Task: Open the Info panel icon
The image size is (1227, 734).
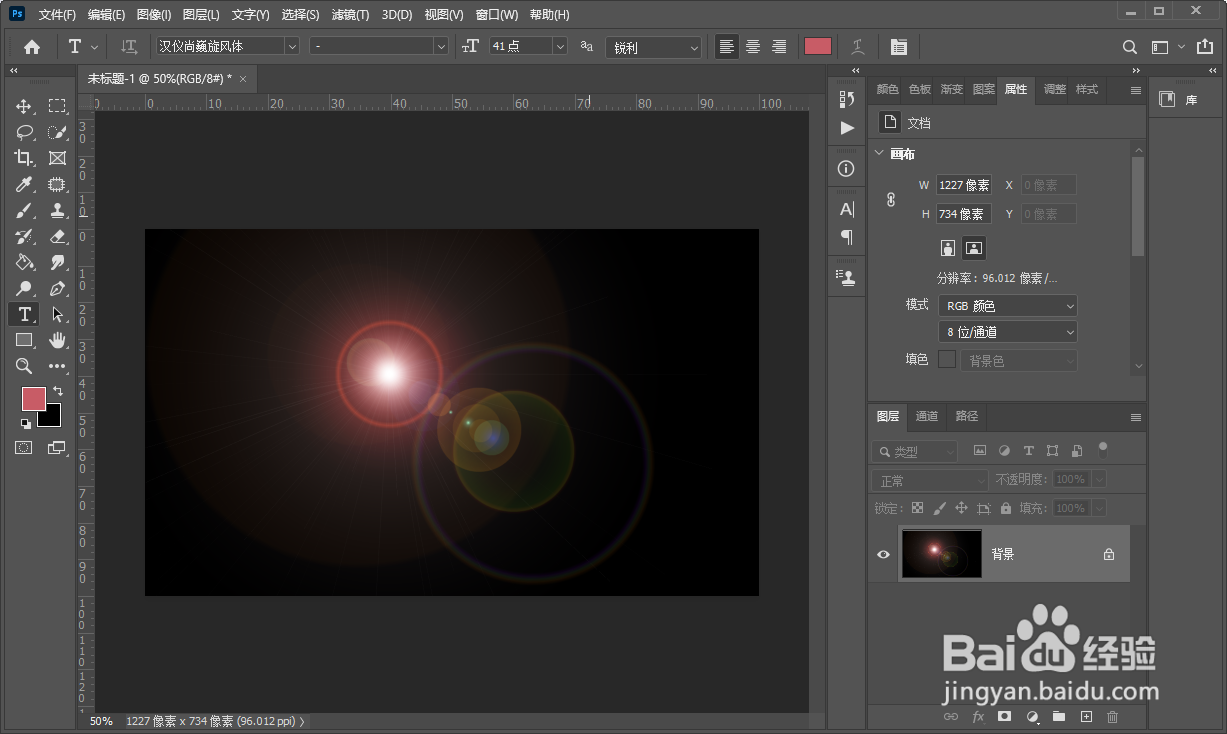Action: [847, 168]
